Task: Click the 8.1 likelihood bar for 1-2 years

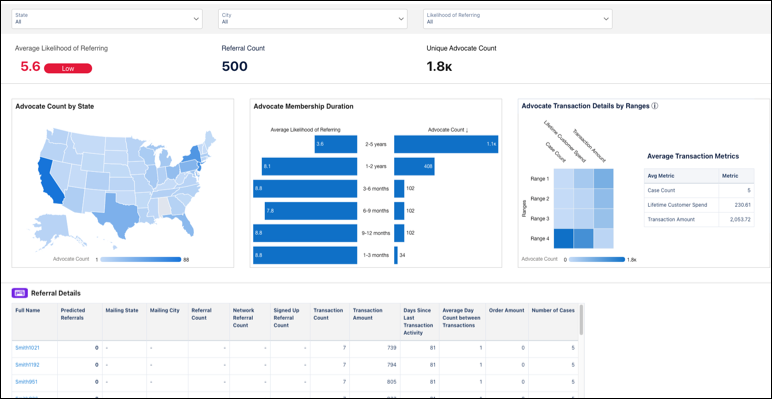Action: coord(309,166)
